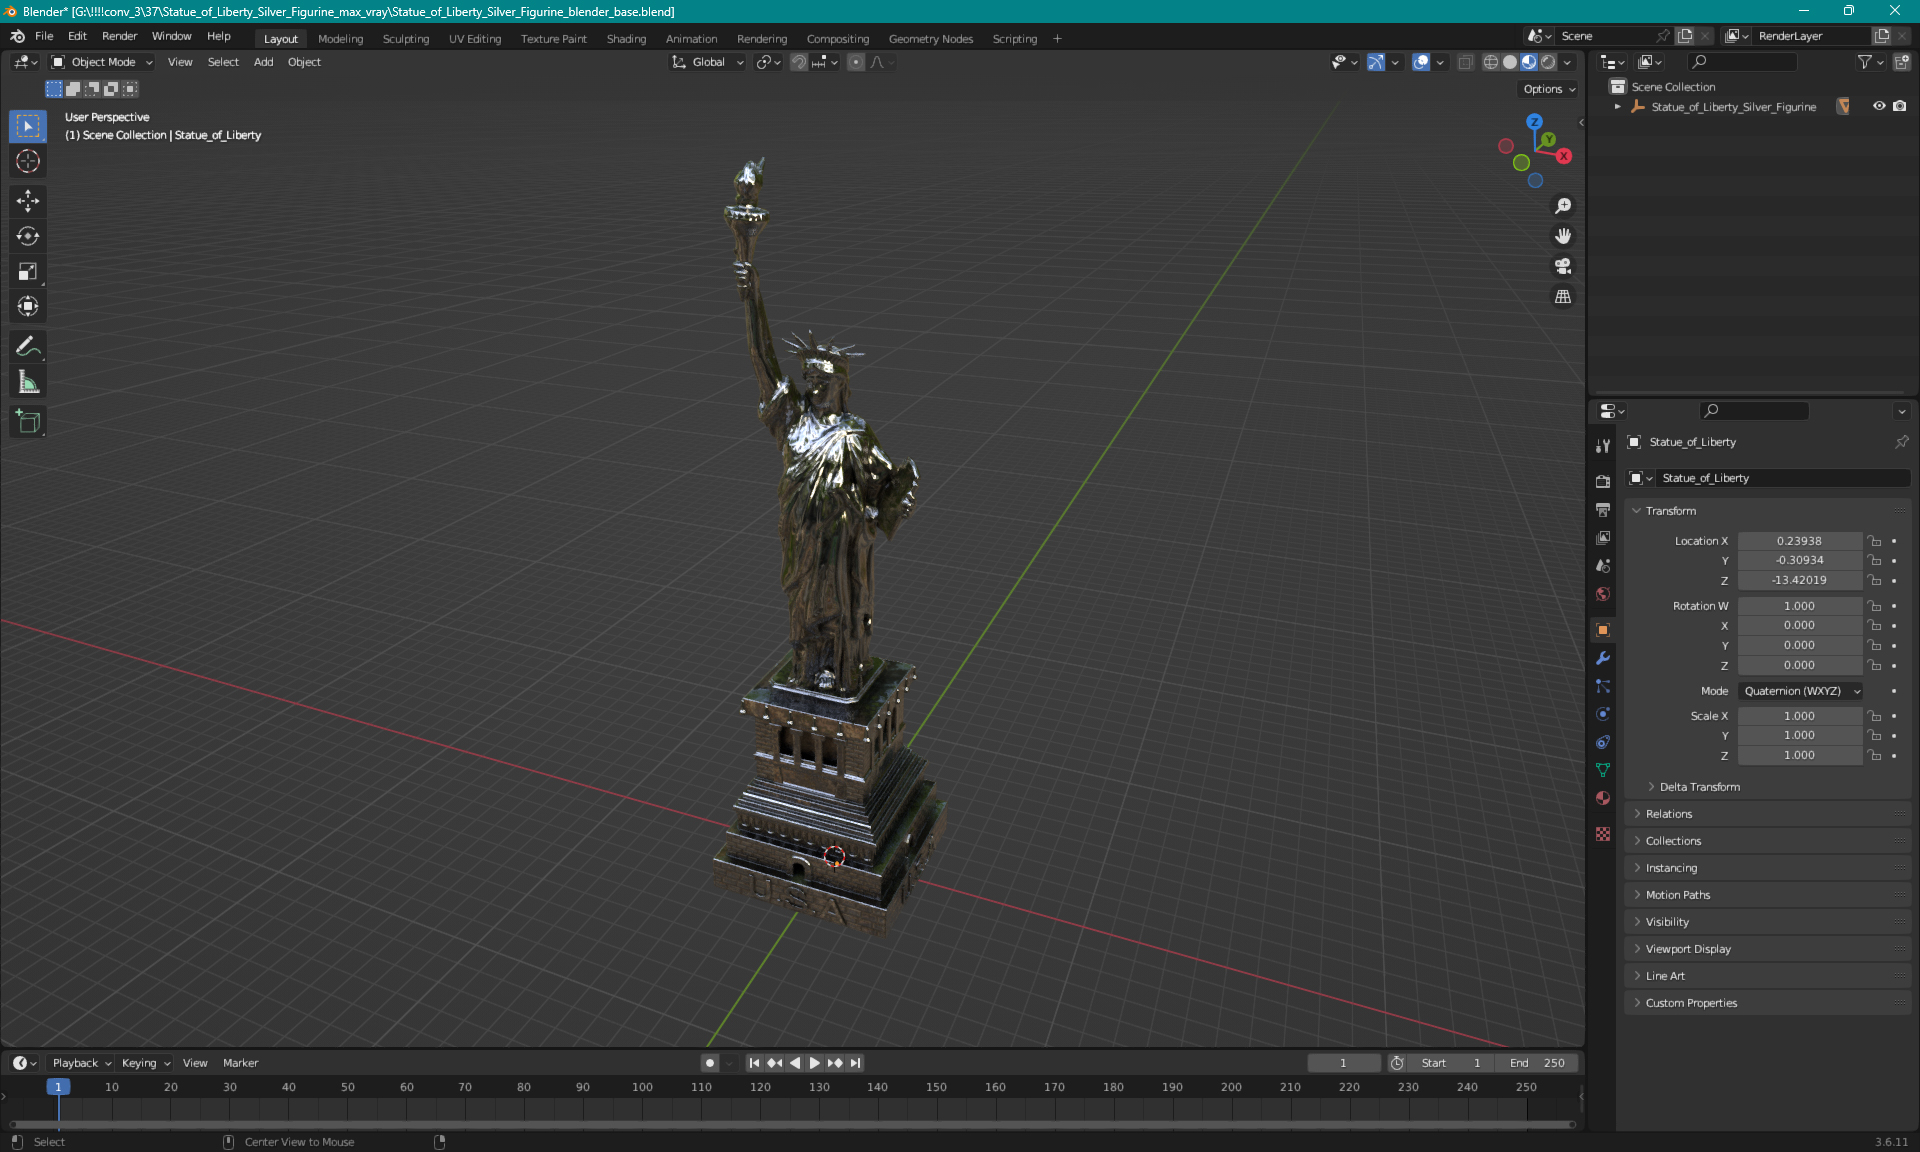The width and height of the screenshot is (1920, 1152).
Task: Switch to the UV Editing workspace tab
Action: tap(475, 39)
